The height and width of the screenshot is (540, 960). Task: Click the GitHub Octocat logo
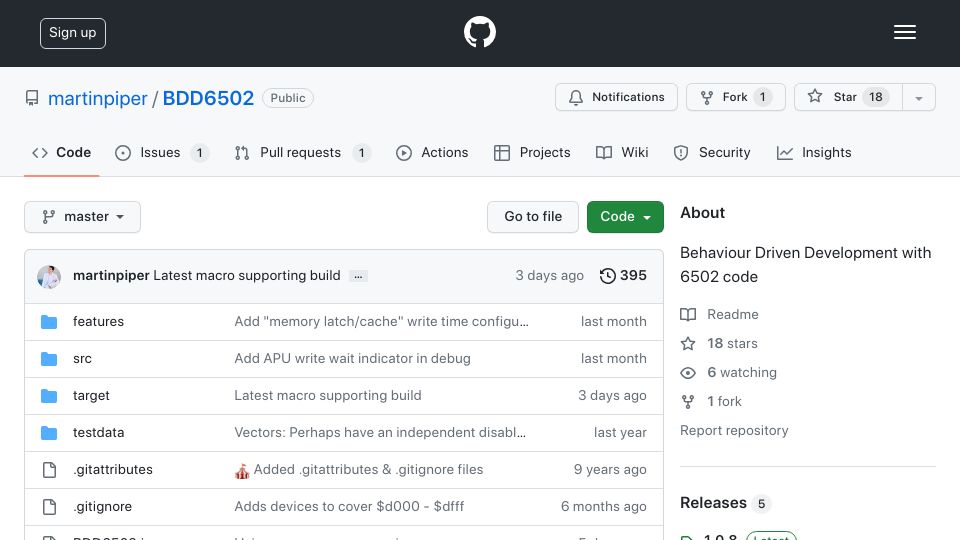[x=479, y=32]
